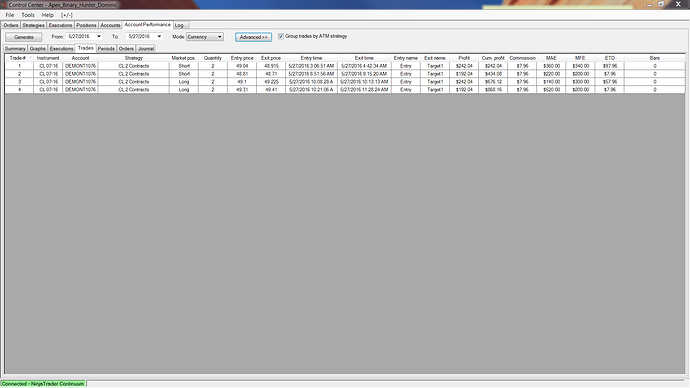Open the Journal sub-tab
This screenshot has height=388, width=690.
(x=146, y=48)
